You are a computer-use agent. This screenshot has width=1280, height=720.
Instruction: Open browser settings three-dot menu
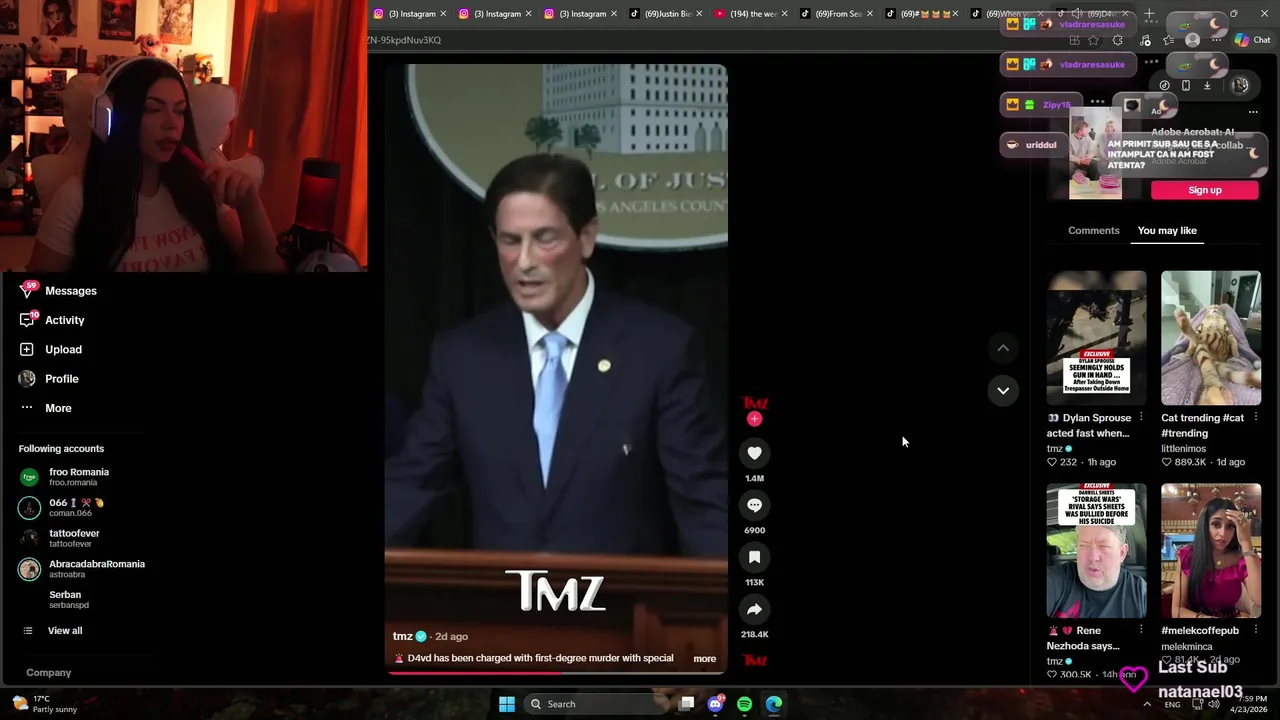point(1217,40)
